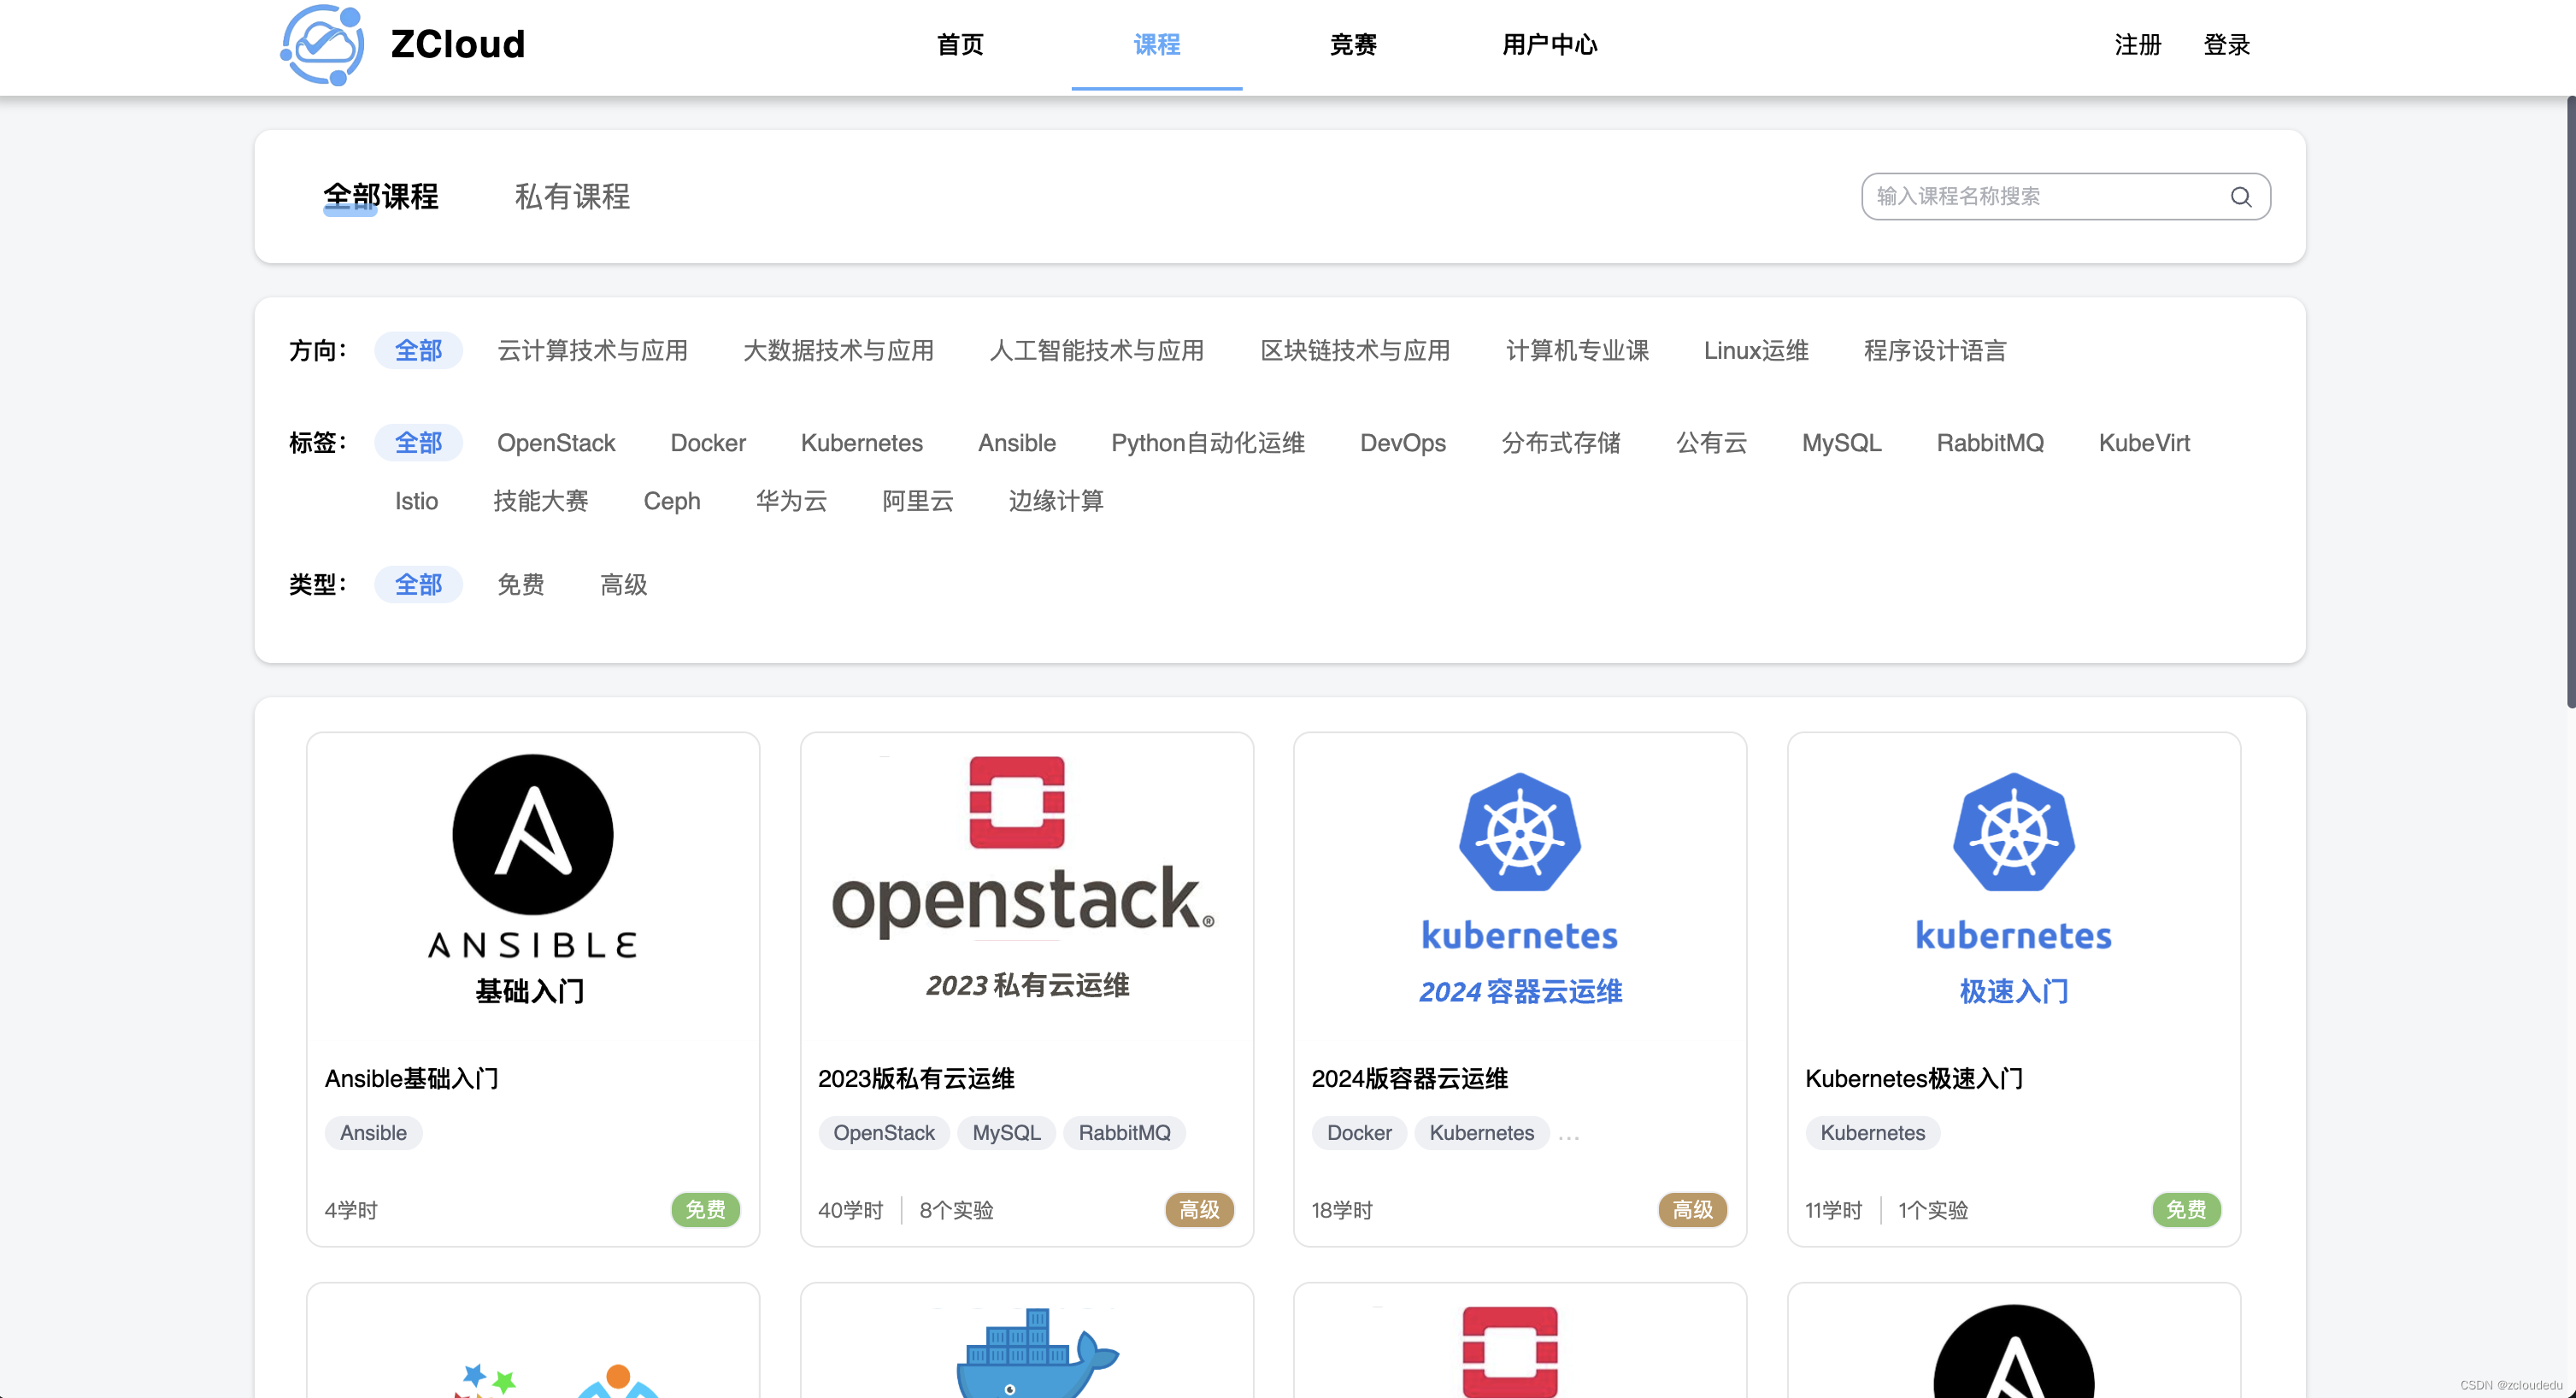The height and width of the screenshot is (1398, 2576).
Task: Open the 竞赛 navigation menu item
Action: click(1353, 44)
